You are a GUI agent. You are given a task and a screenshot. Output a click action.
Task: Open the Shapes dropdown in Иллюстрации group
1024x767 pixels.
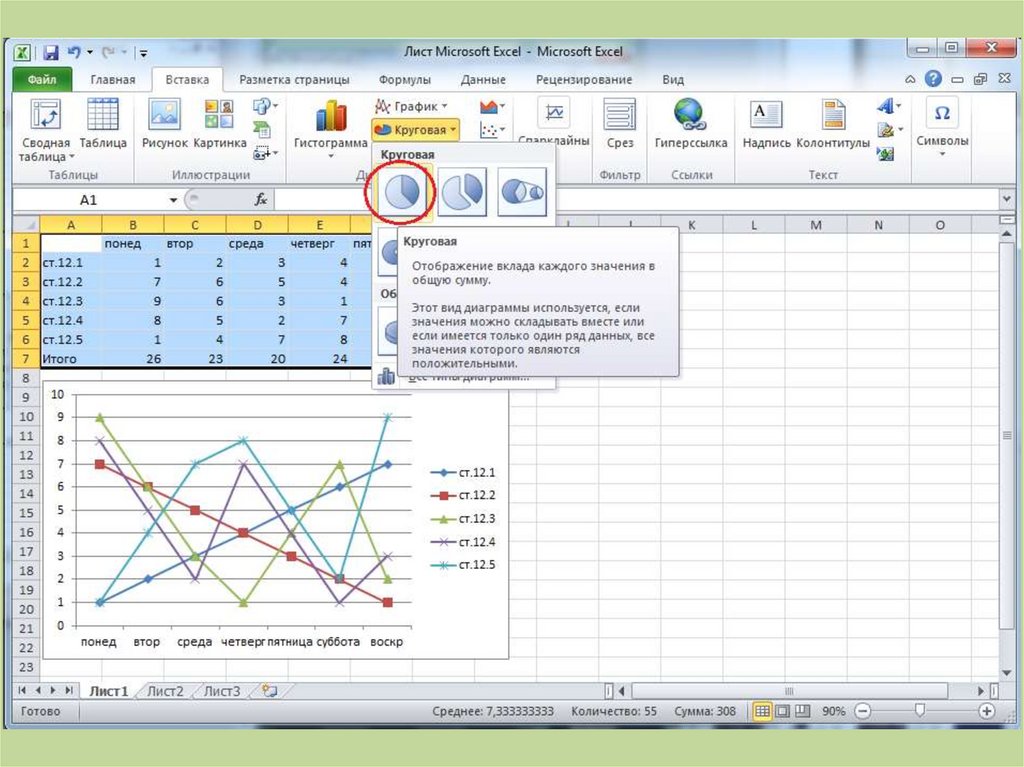(264, 106)
